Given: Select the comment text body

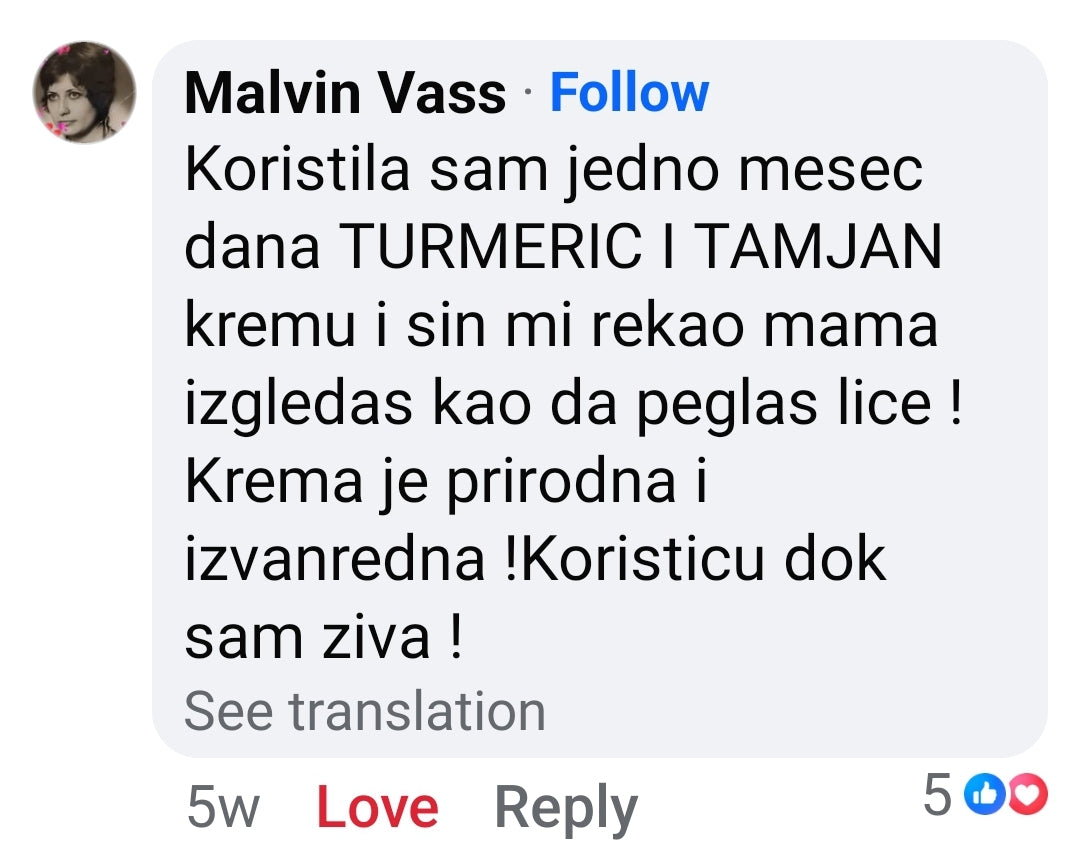Looking at the screenshot, I should click(x=560, y=400).
